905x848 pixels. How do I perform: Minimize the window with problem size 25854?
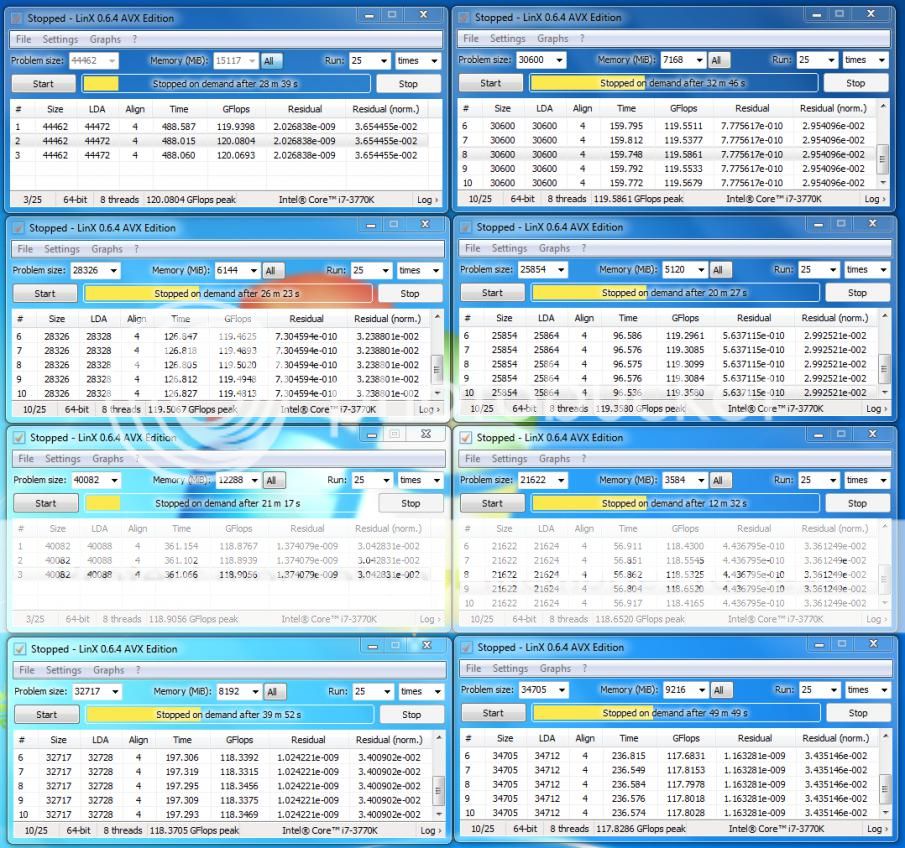click(817, 225)
